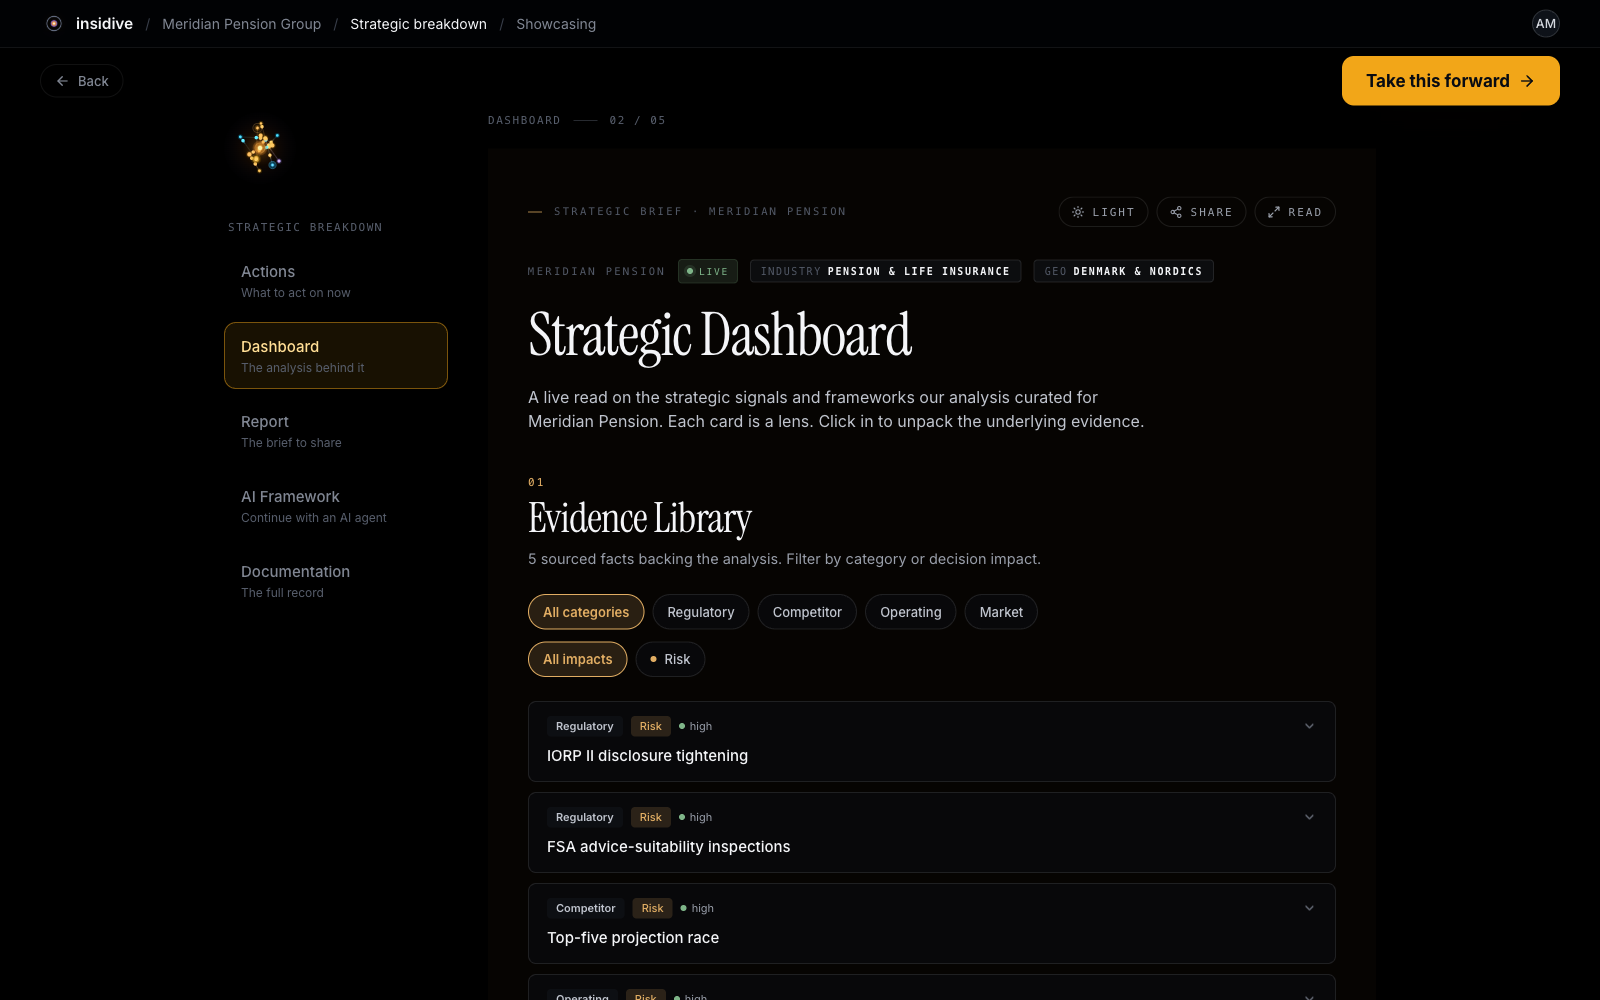Click Industry Pension & Life Insurance tag
Image resolution: width=1600 pixels, height=1000 pixels.
[885, 271]
